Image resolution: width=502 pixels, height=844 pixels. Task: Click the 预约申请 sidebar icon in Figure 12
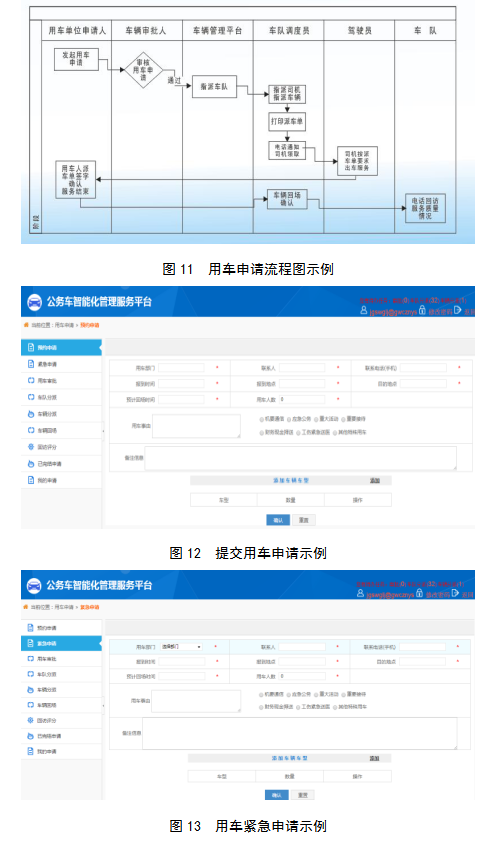[31, 348]
